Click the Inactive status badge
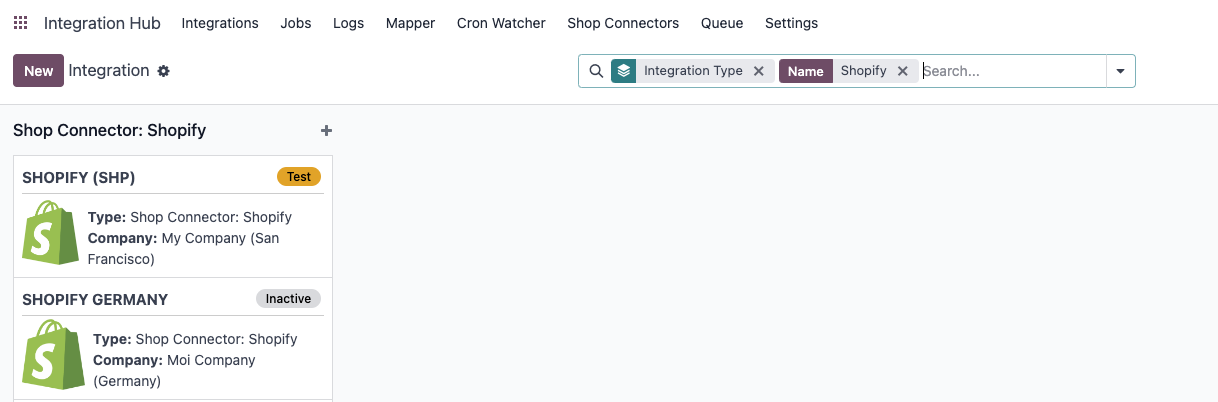Viewport: 1218px width, 402px height. (288, 299)
